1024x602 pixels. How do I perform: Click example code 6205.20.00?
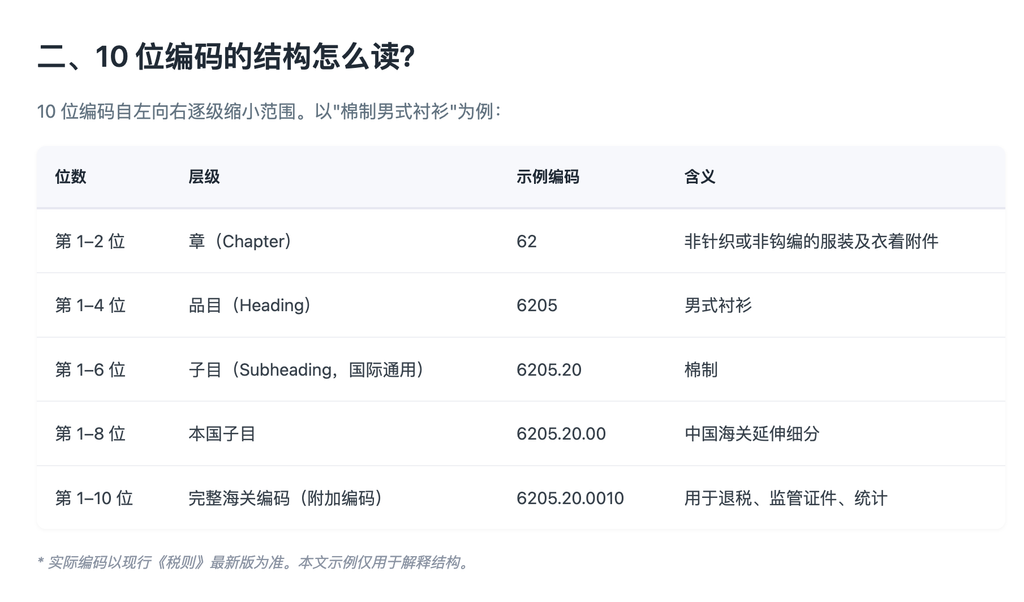coord(561,434)
